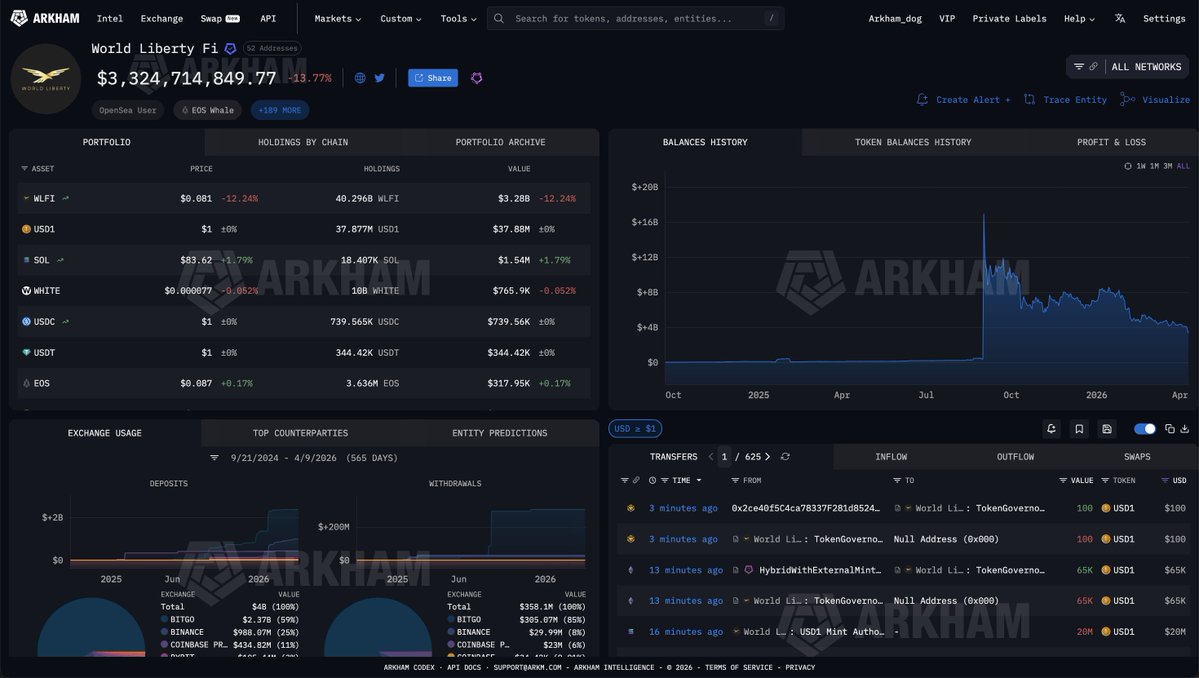Click the clock icon in Time column header
The image size is (1199, 678).
(652, 481)
